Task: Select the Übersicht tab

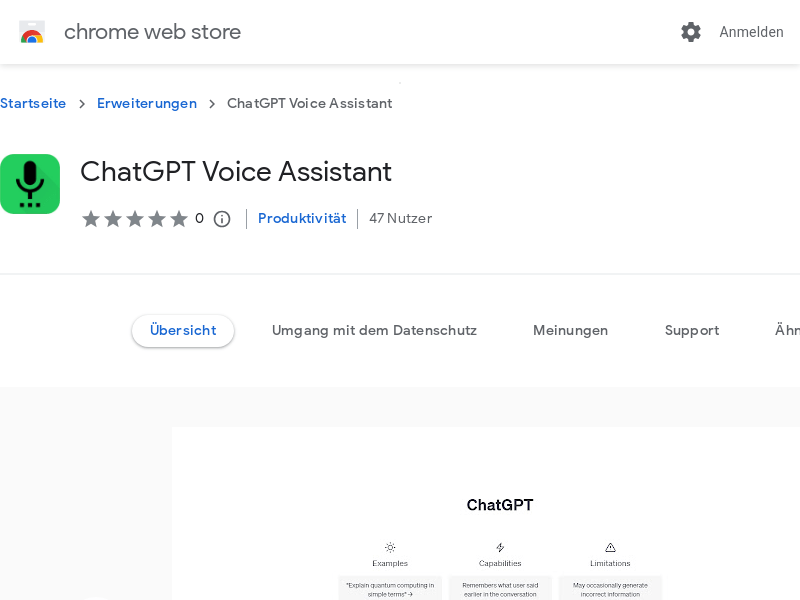Action: 183,331
